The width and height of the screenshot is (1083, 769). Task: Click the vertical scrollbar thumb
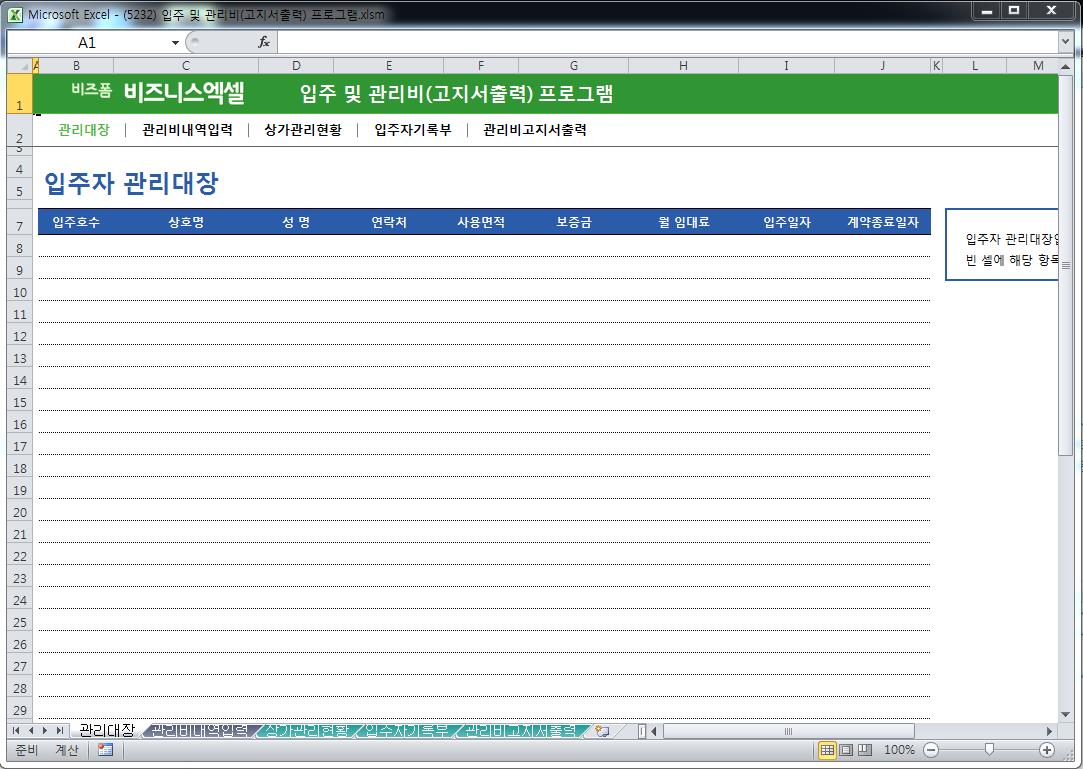coord(1065,266)
